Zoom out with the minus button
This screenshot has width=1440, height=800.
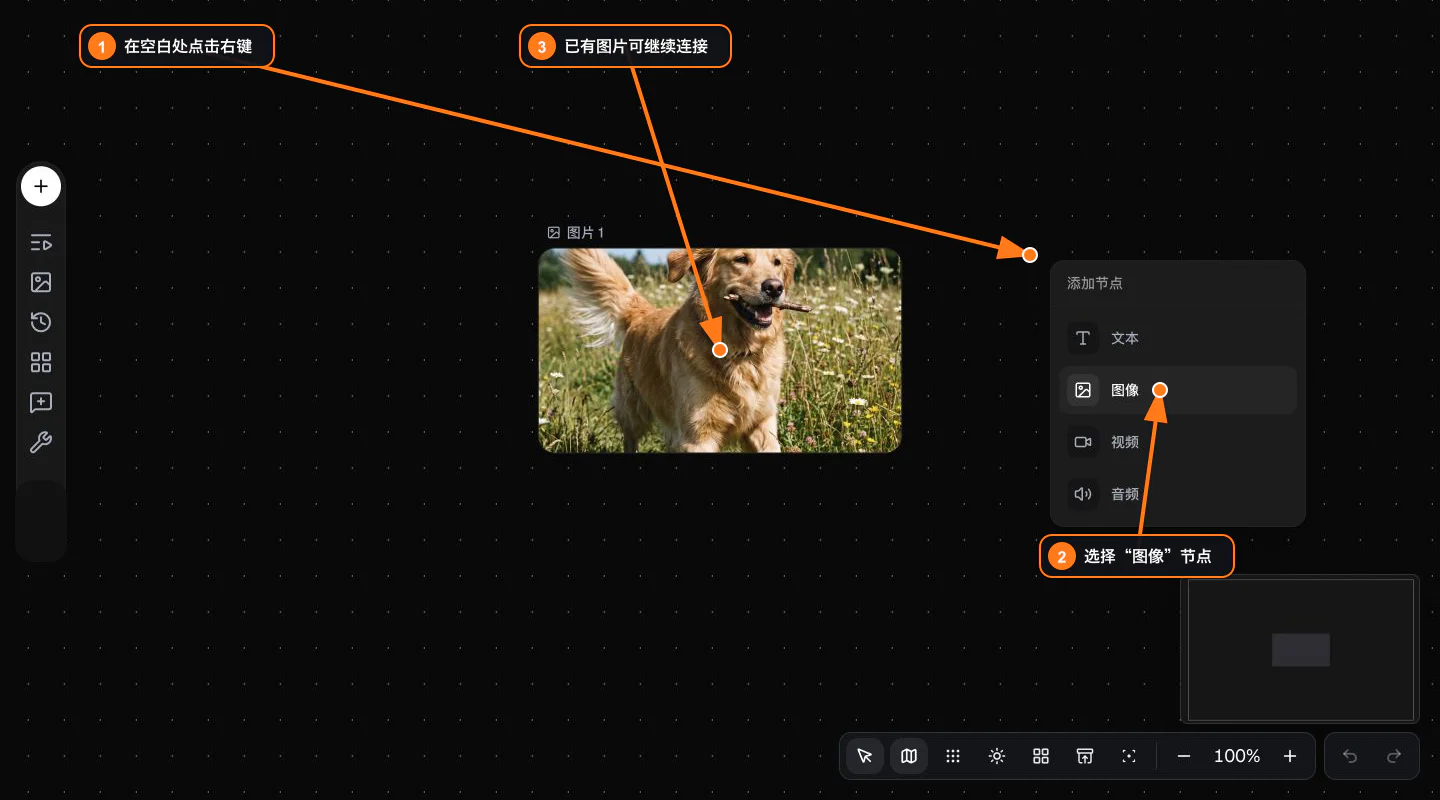pyautogui.click(x=1184, y=756)
